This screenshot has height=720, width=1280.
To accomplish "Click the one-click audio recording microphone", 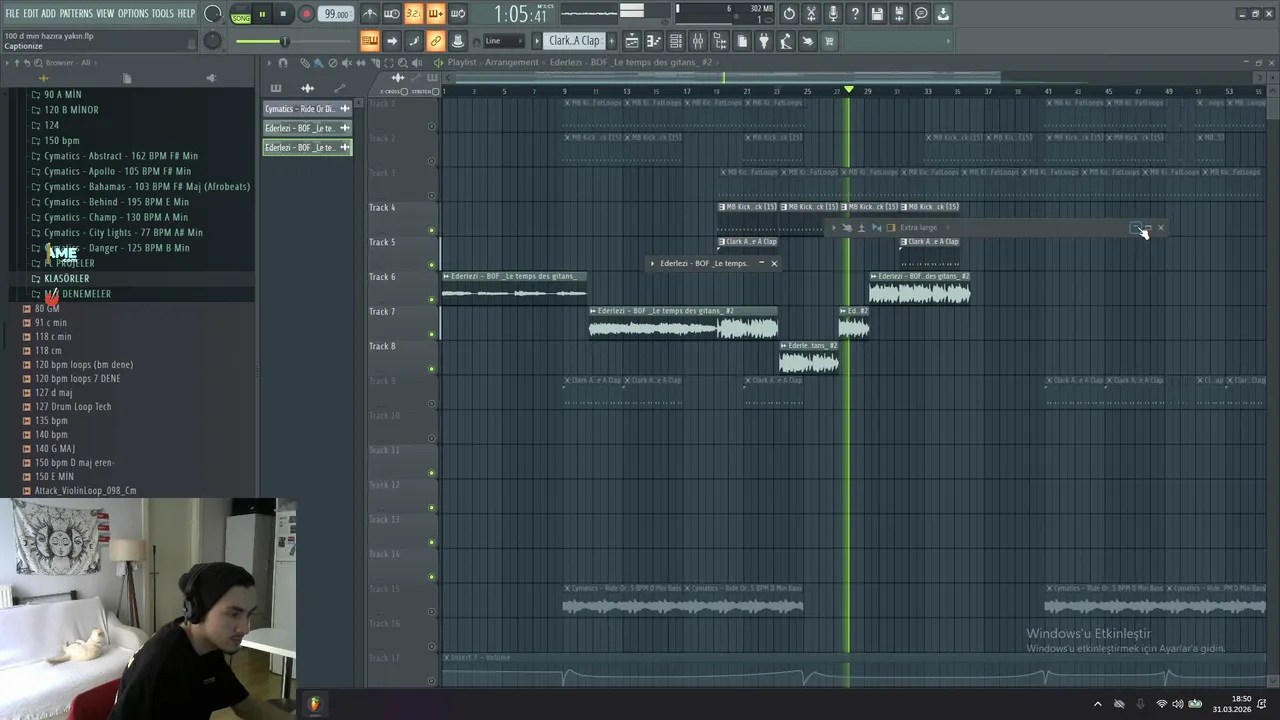I will (x=833, y=14).
